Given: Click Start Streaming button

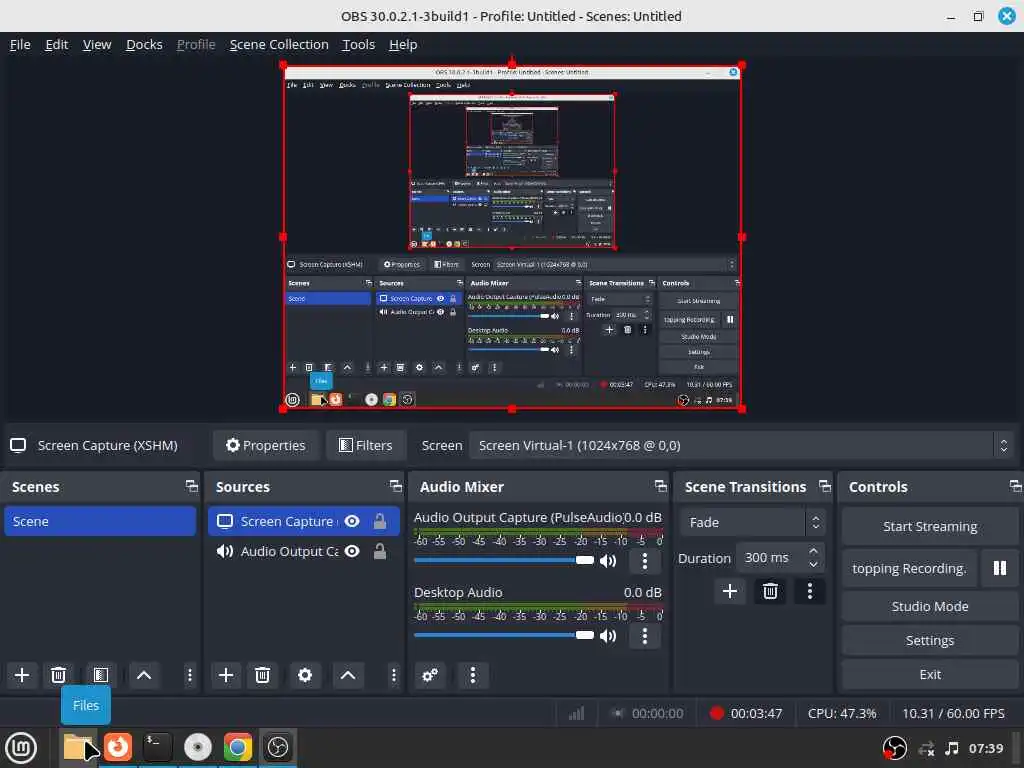Looking at the screenshot, I should (x=930, y=526).
